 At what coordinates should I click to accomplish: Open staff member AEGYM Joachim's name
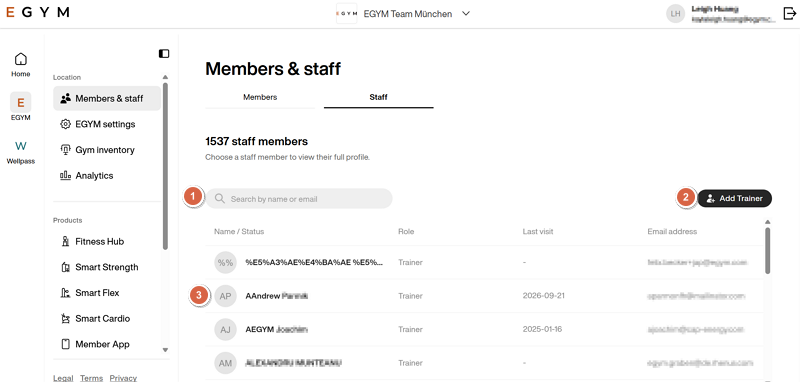pos(277,329)
